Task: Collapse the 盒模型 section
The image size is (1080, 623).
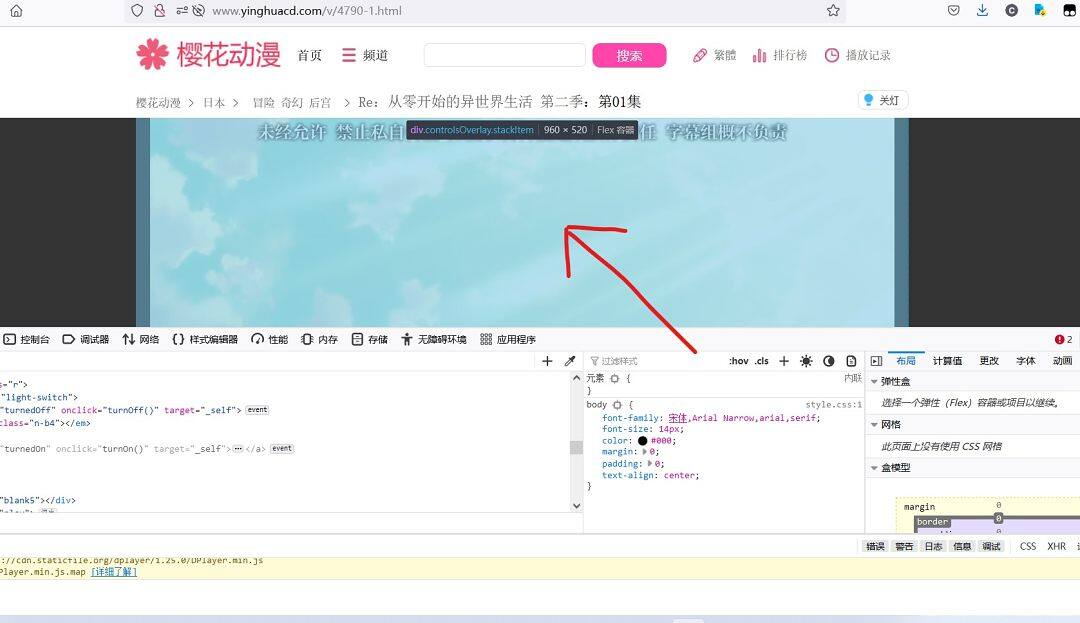Action: pos(874,467)
